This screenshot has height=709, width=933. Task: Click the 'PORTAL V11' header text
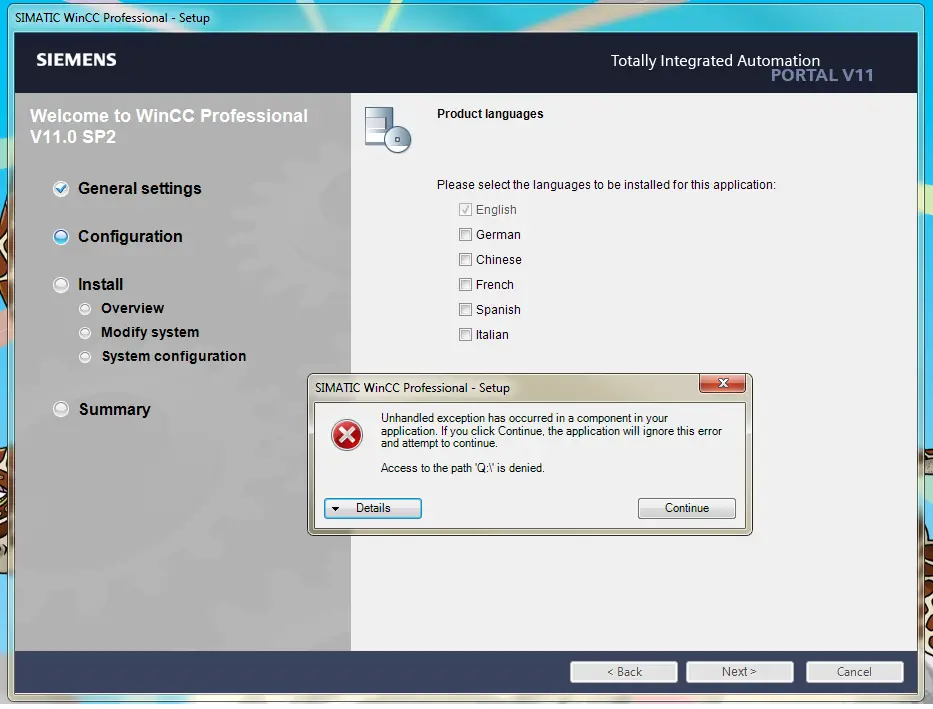pos(822,76)
